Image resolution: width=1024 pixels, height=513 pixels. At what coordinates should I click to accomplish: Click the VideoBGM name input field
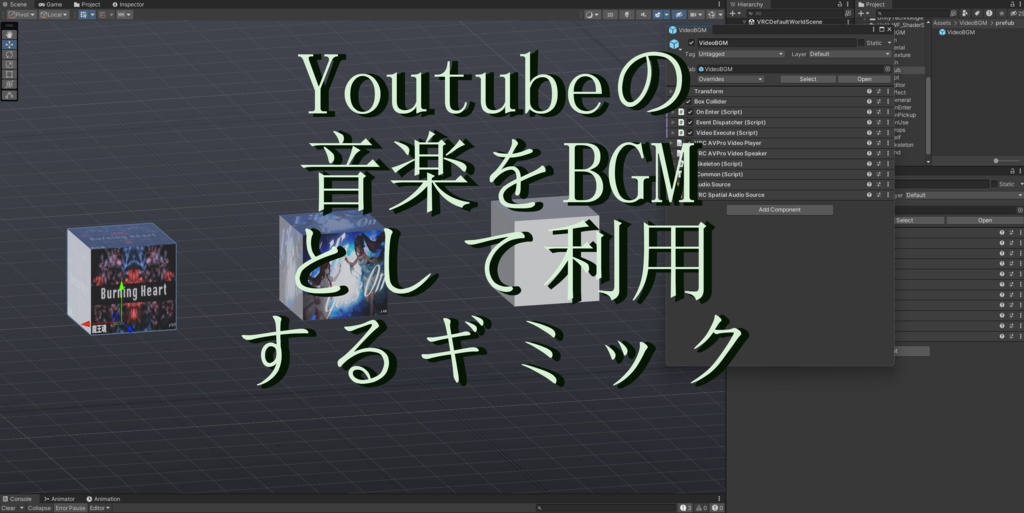[x=776, y=43]
